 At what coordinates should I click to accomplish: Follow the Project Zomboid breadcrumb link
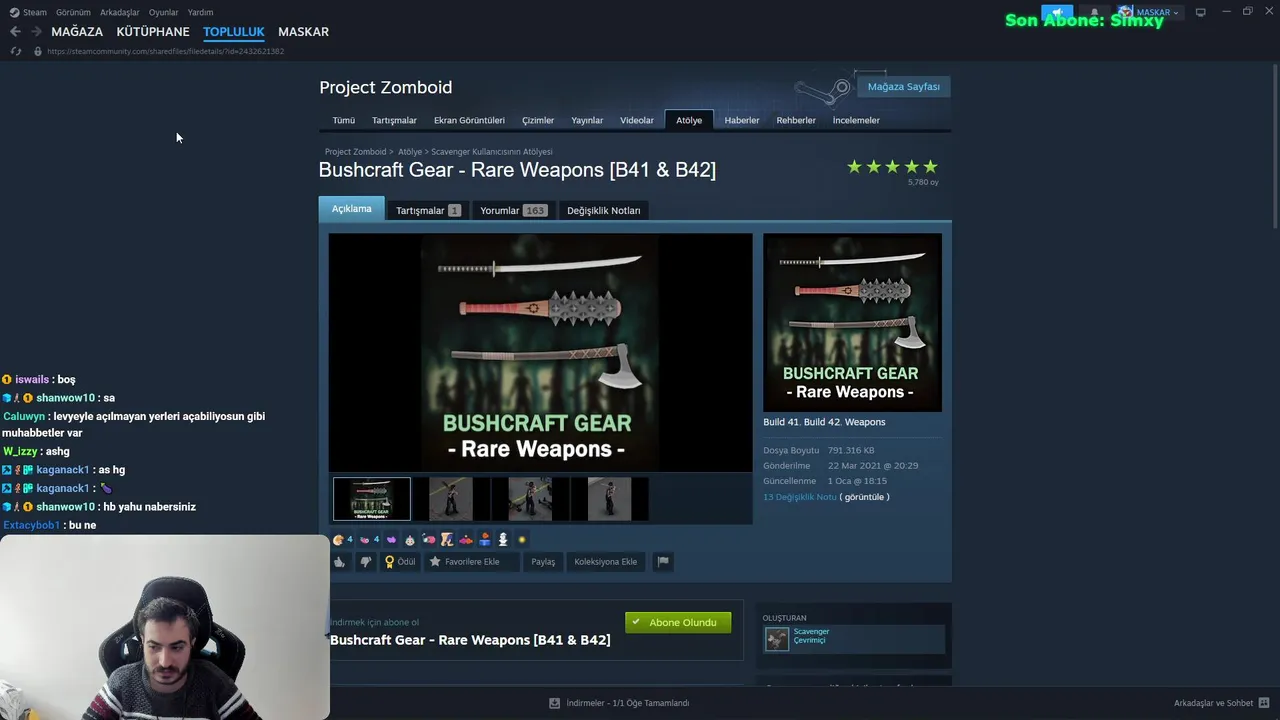pyautogui.click(x=355, y=152)
